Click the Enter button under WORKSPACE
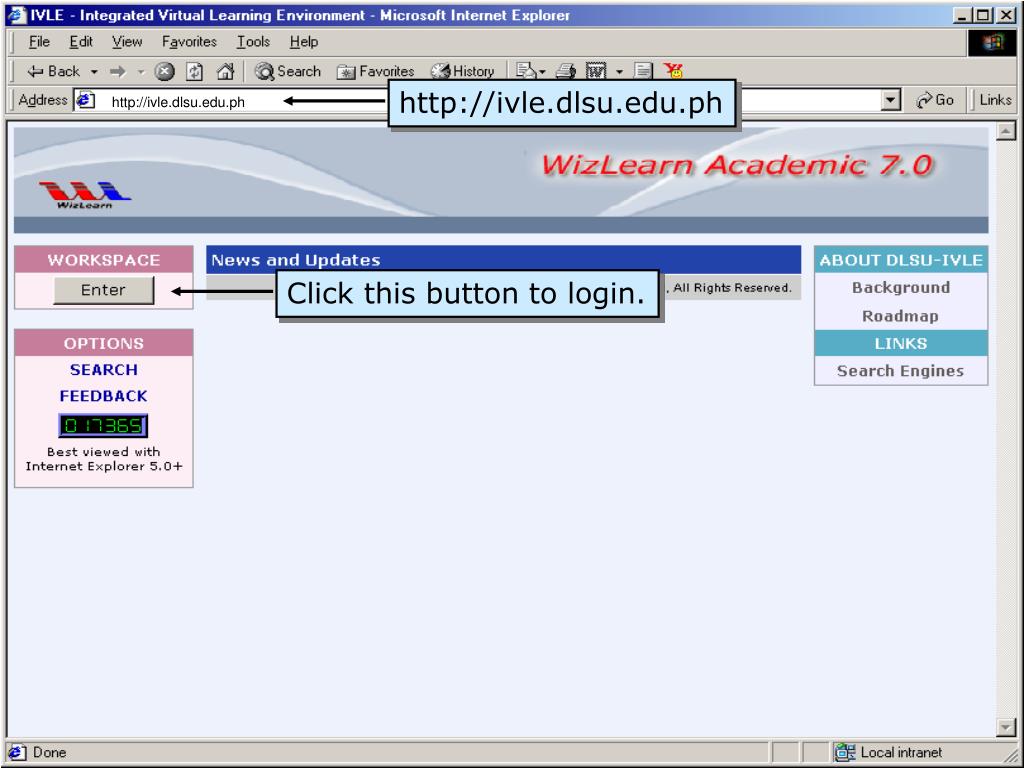 pos(104,290)
